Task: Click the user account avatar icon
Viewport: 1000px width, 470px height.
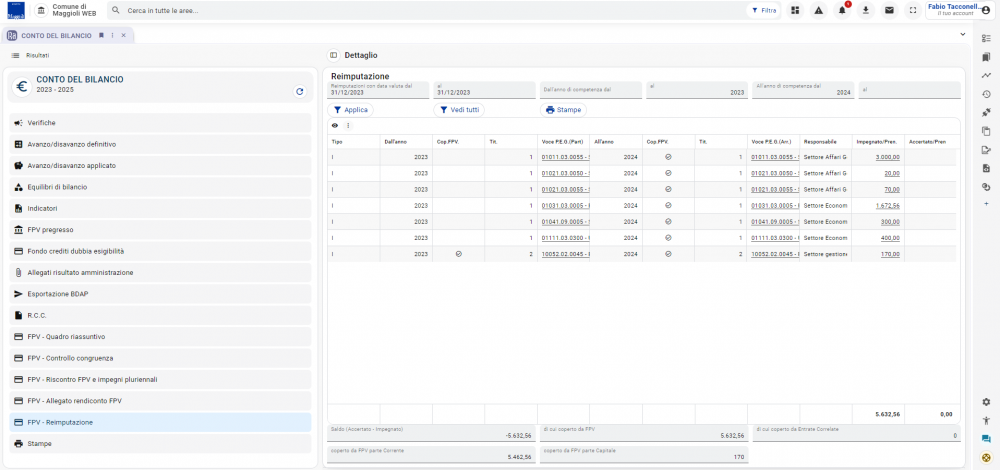Action: (x=985, y=10)
